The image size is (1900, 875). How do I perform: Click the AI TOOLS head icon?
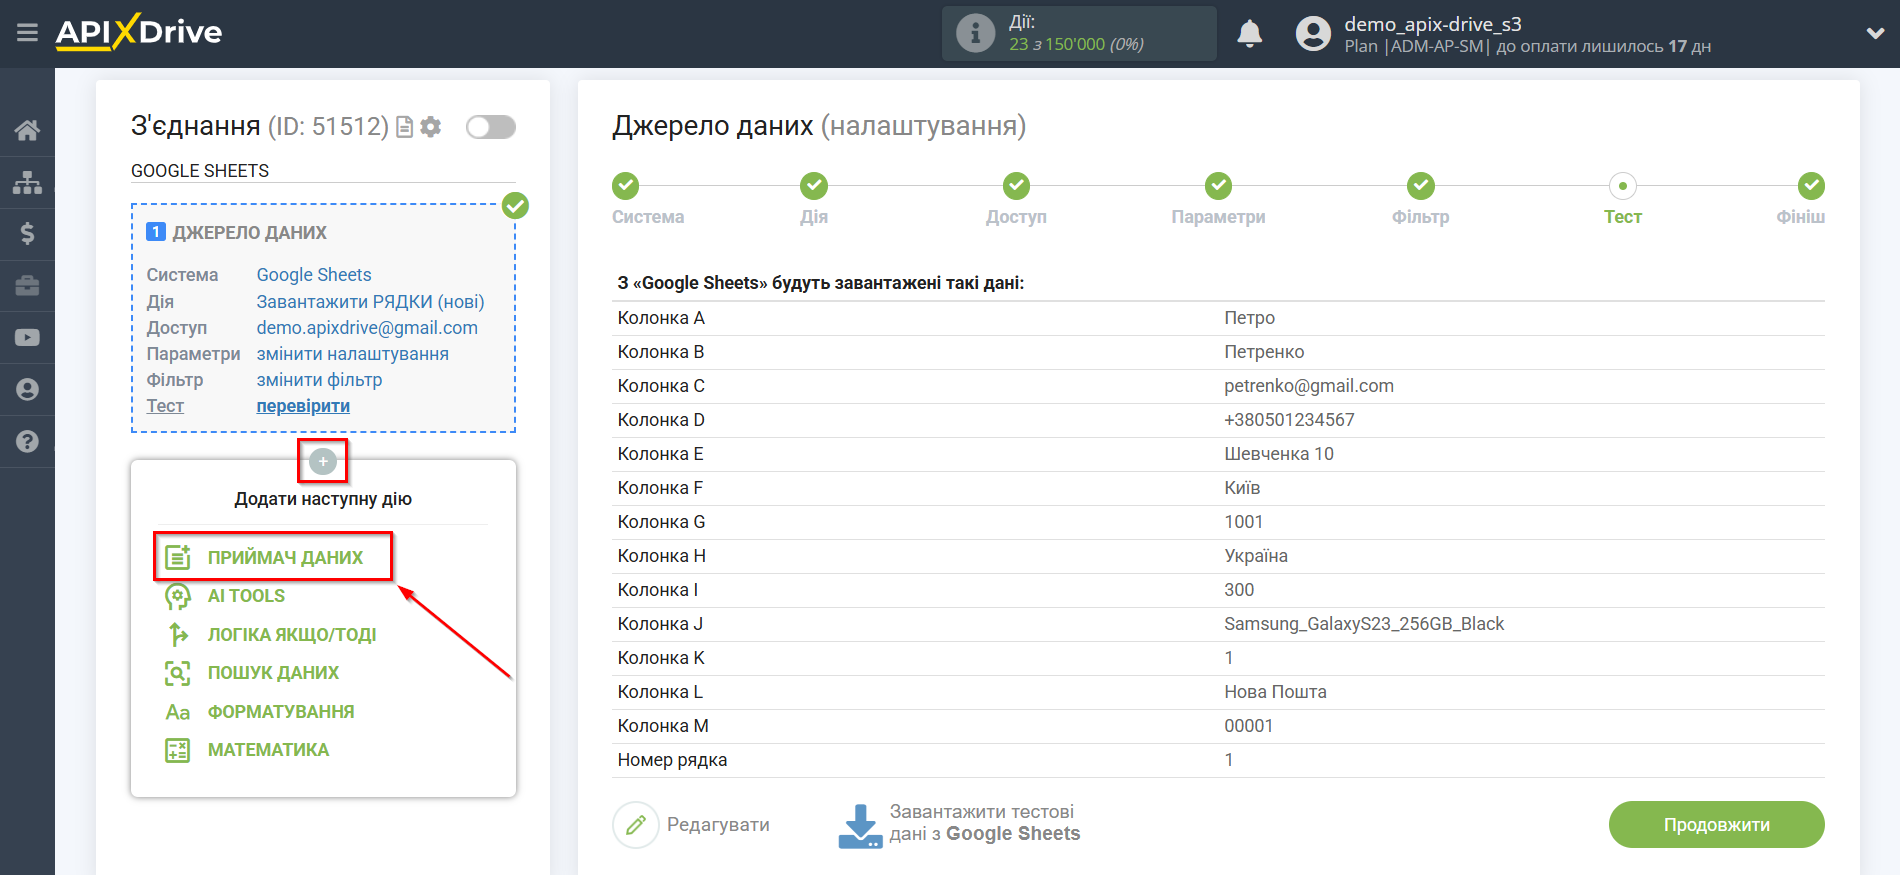178,596
